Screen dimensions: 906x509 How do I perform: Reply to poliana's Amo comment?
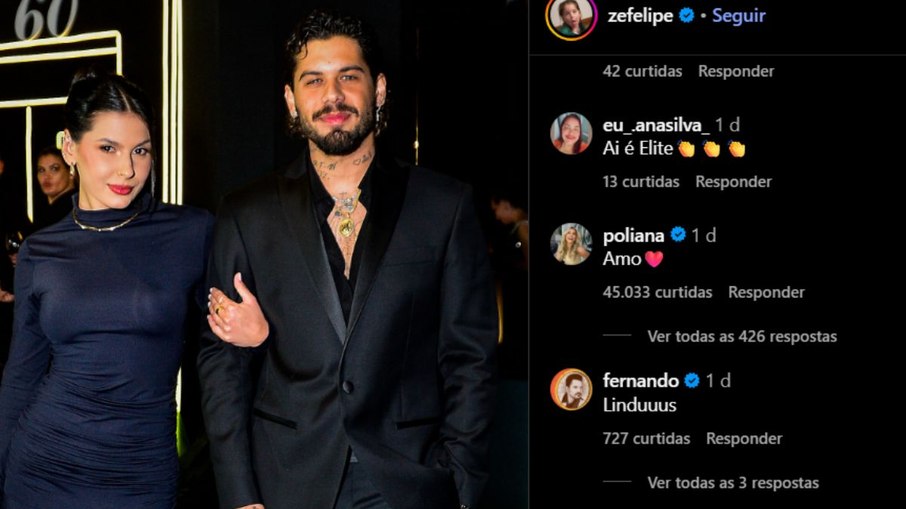766,292
